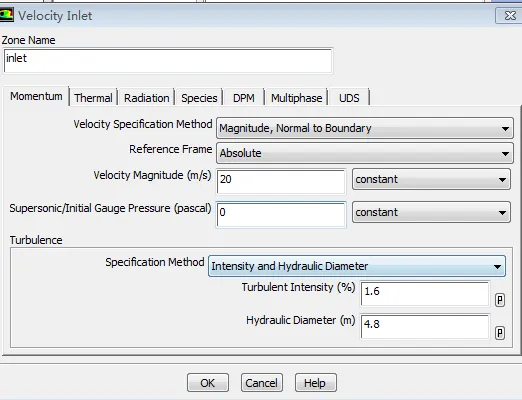
Task: Click the Help button
Action: (315, 383)
